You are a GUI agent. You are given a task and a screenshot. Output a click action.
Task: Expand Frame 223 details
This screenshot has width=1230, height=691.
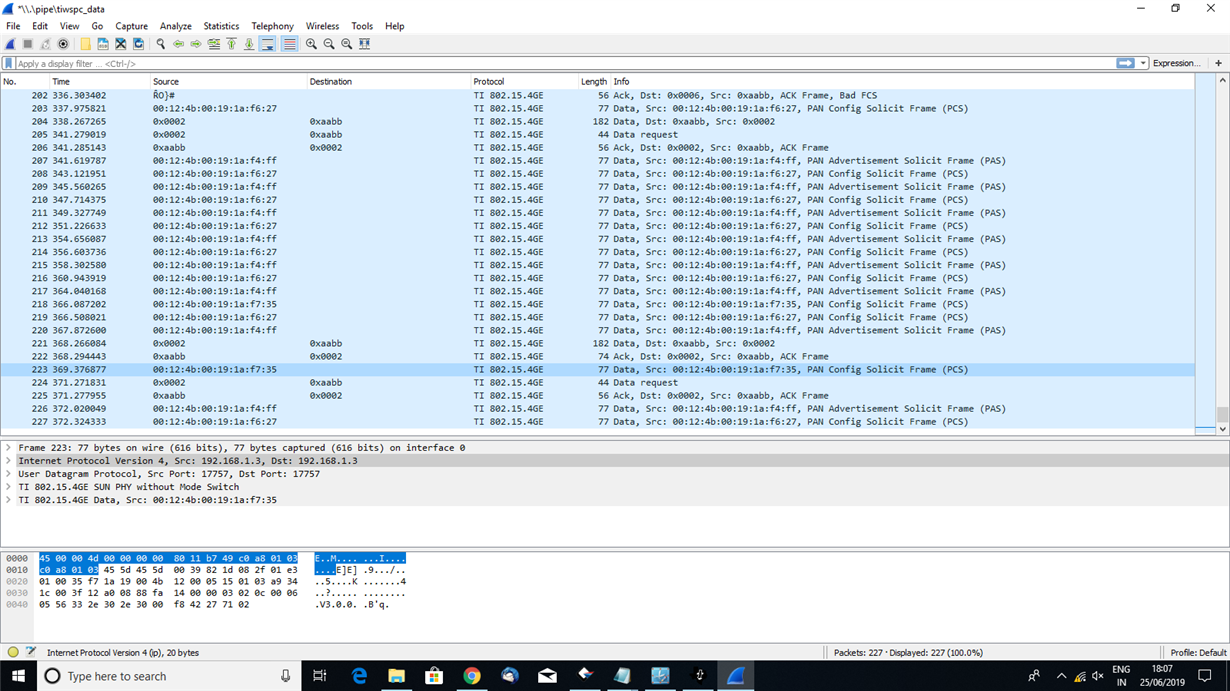(x=8, y=448)
